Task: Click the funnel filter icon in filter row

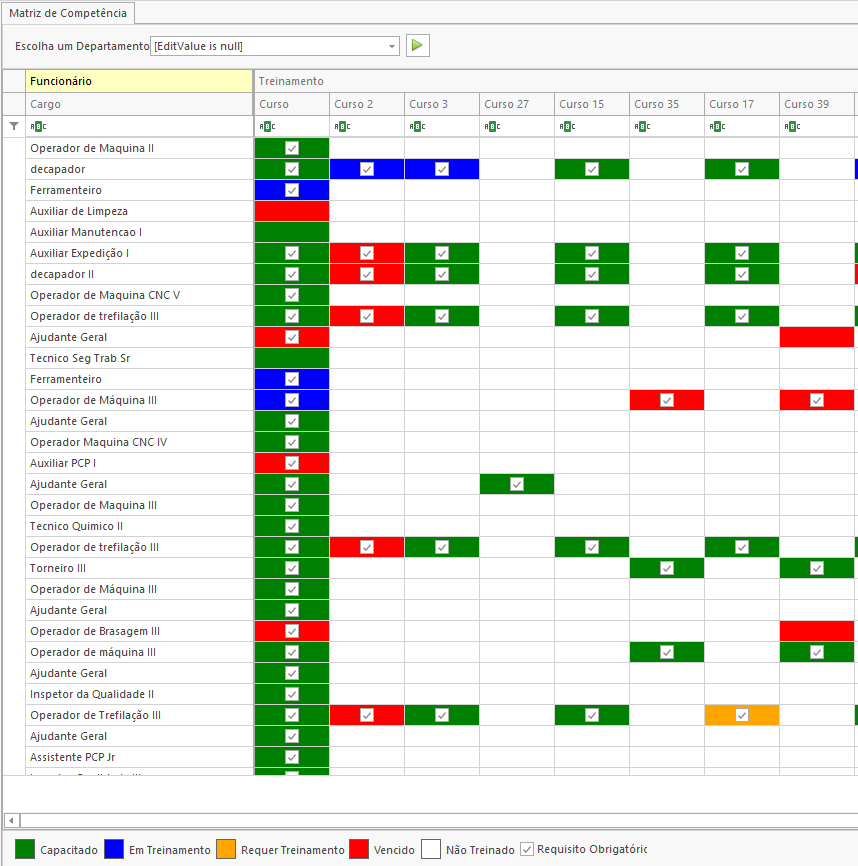Action: pyautogui.click(x=13, y=126)
